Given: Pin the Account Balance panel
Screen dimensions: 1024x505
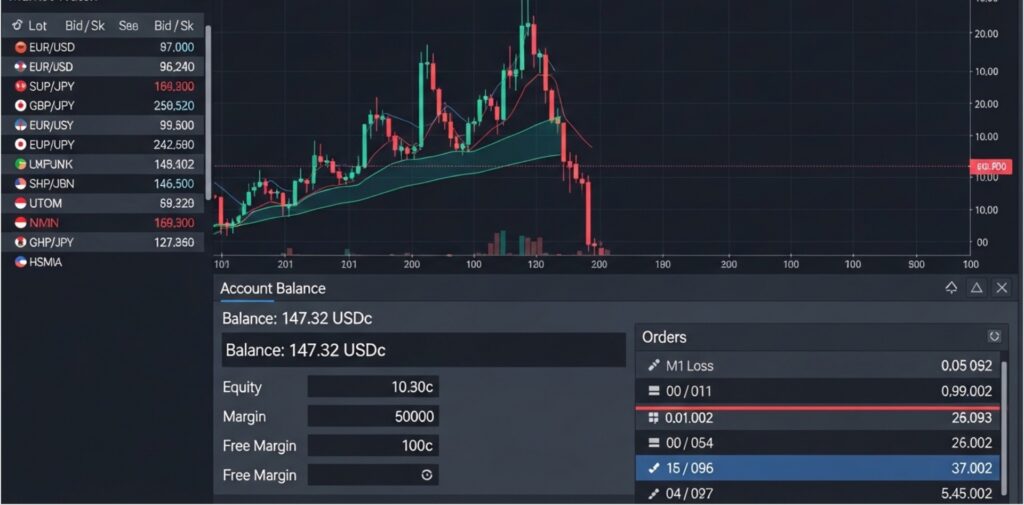Looking at the screenshot, I should pyautogui.click(x=952, y=287).
